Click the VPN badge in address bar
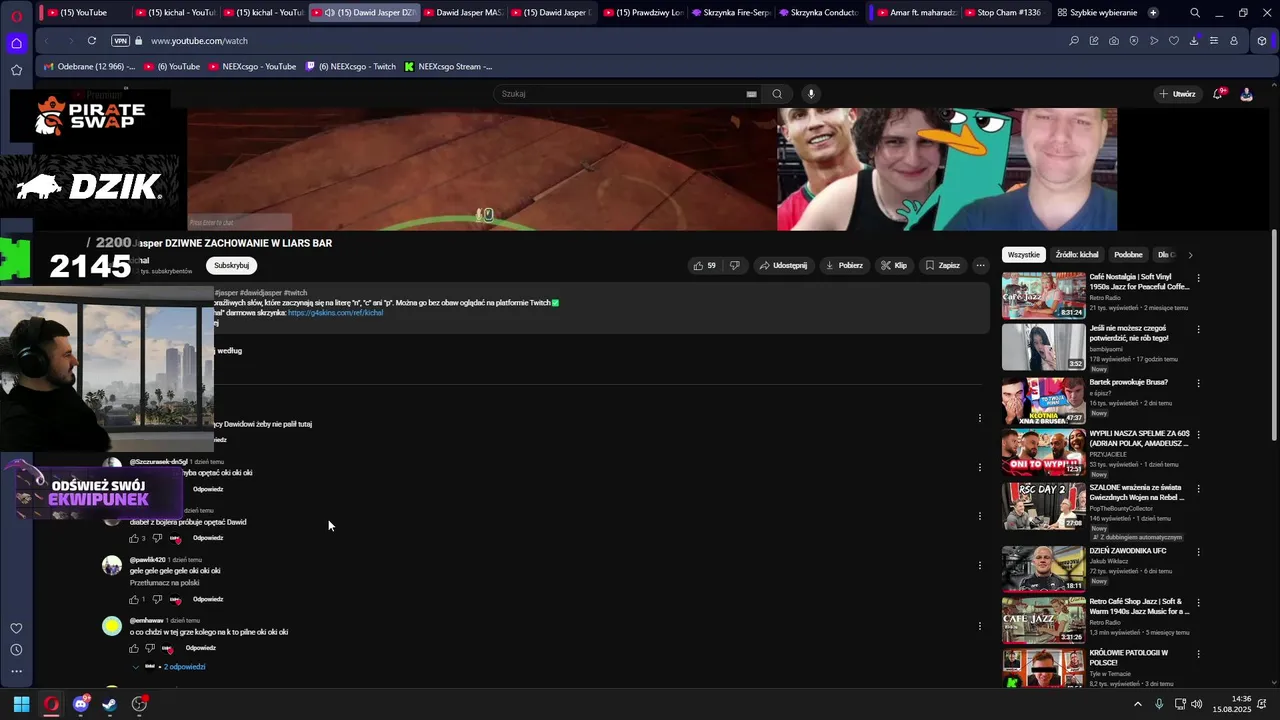This screenshot has height=720, width=1280. click(x=120, y=41)
